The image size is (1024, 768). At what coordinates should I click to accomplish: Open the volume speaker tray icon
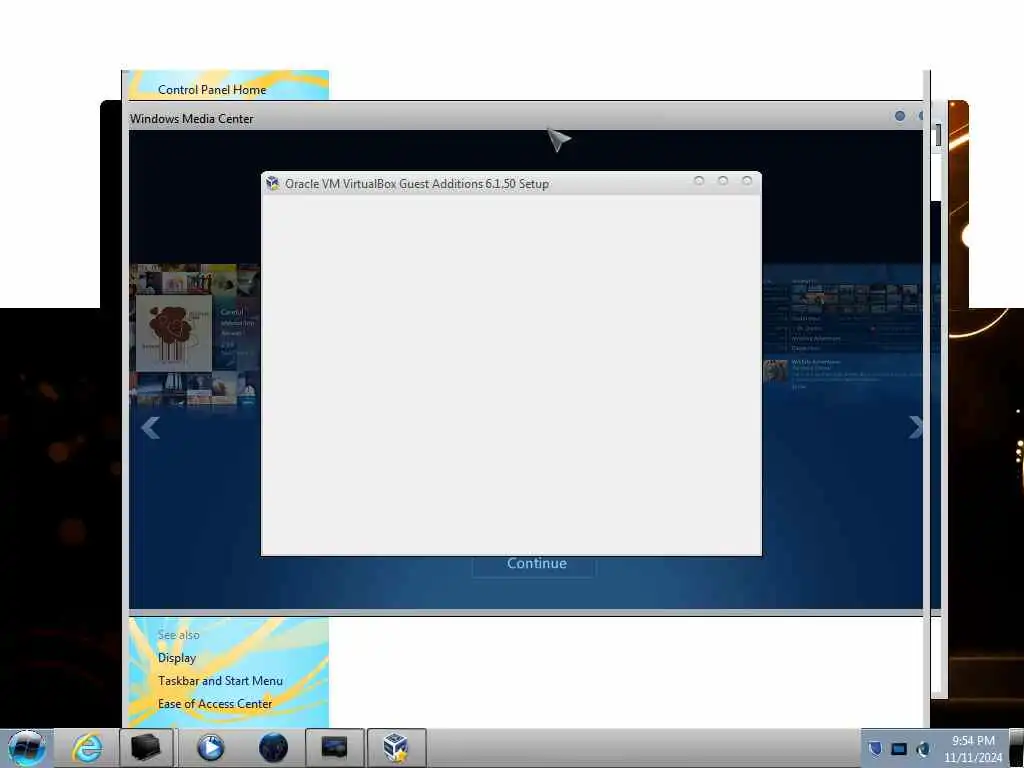click(x=923, y=749)
